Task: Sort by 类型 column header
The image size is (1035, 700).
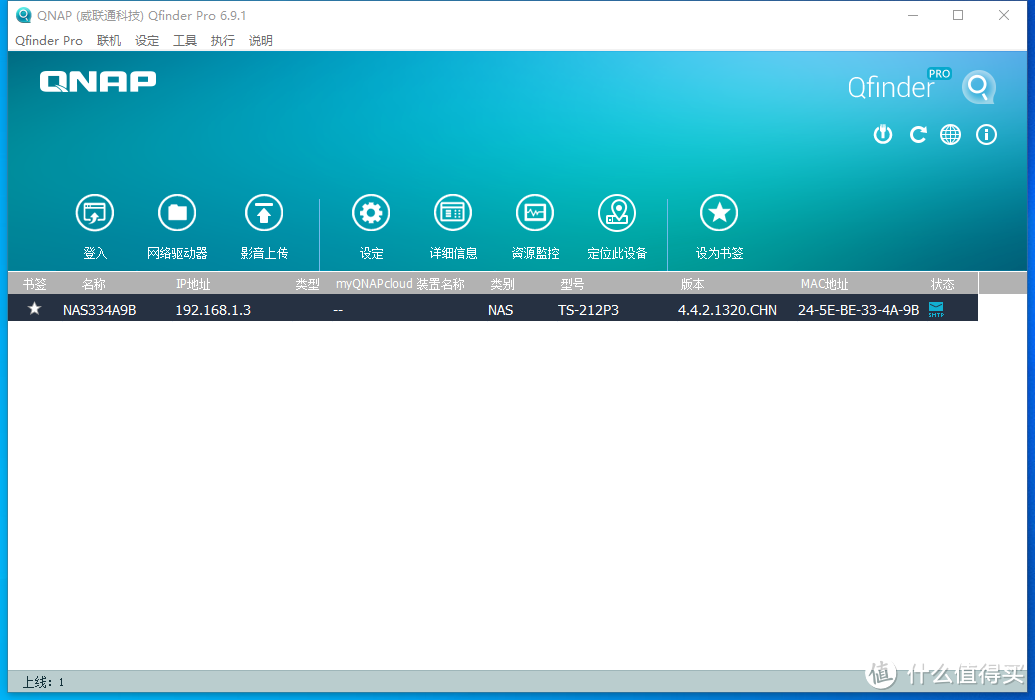Action: [307, 284]
